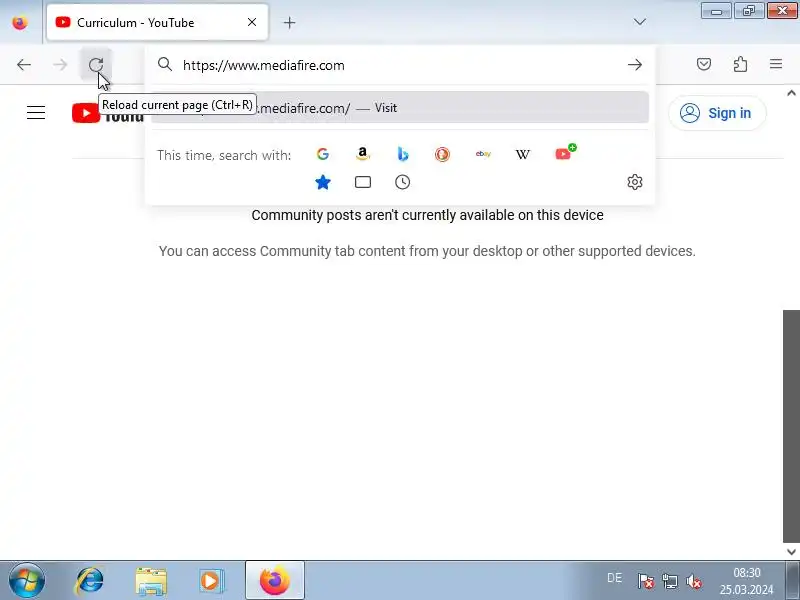Open the Firefox application menu

(x=776, y=64)
